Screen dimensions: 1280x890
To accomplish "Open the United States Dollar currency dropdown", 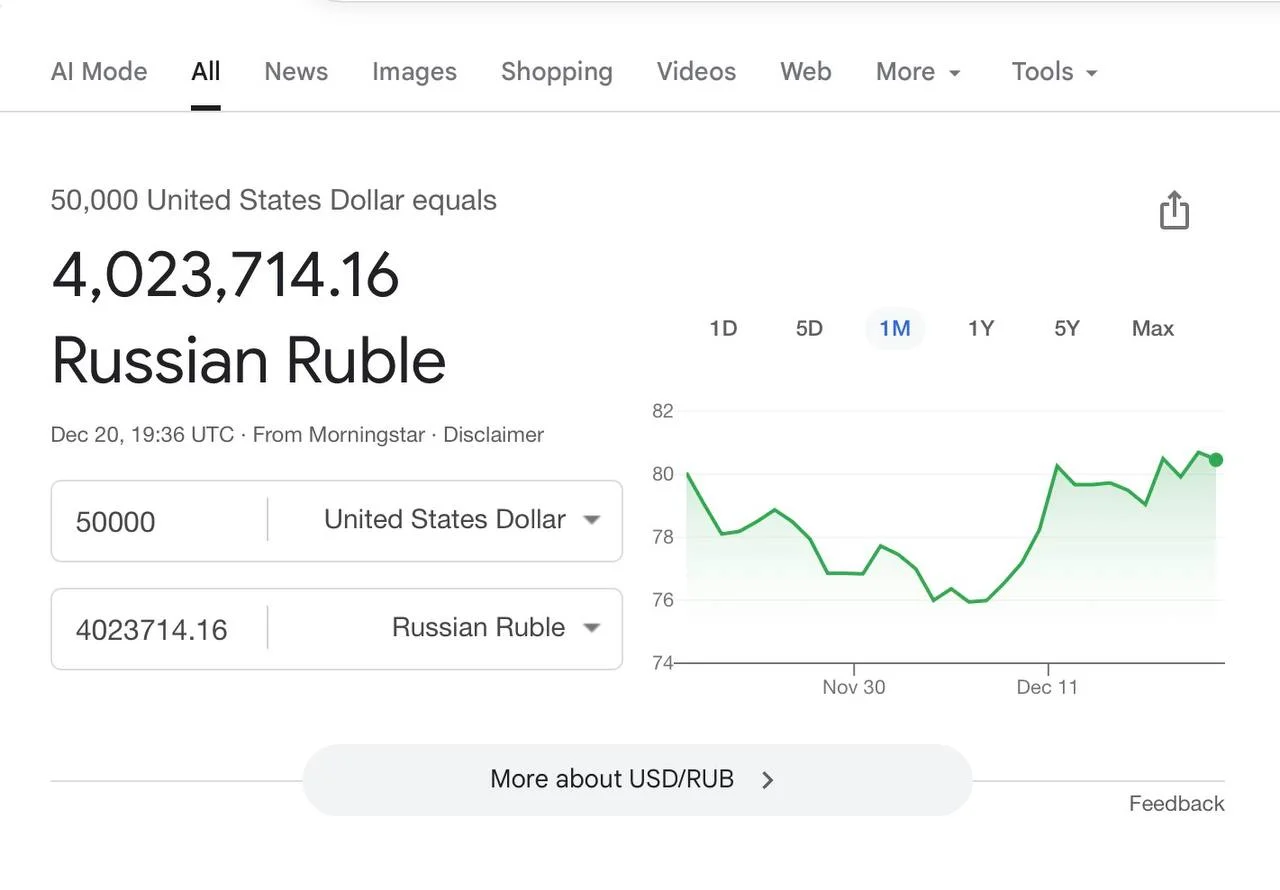I will [x=461, y=520].
